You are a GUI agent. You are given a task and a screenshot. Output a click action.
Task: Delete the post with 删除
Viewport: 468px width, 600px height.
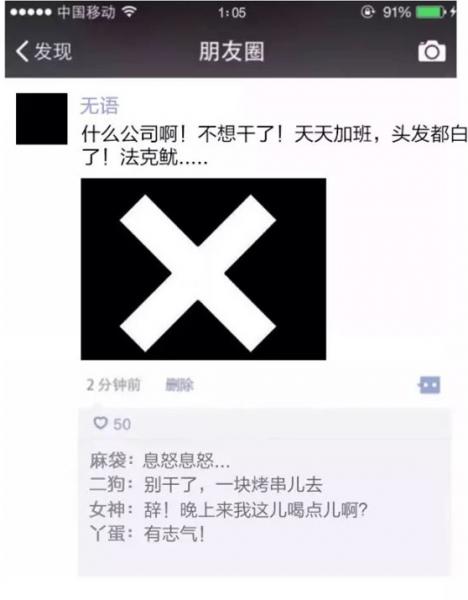[179, 385]
